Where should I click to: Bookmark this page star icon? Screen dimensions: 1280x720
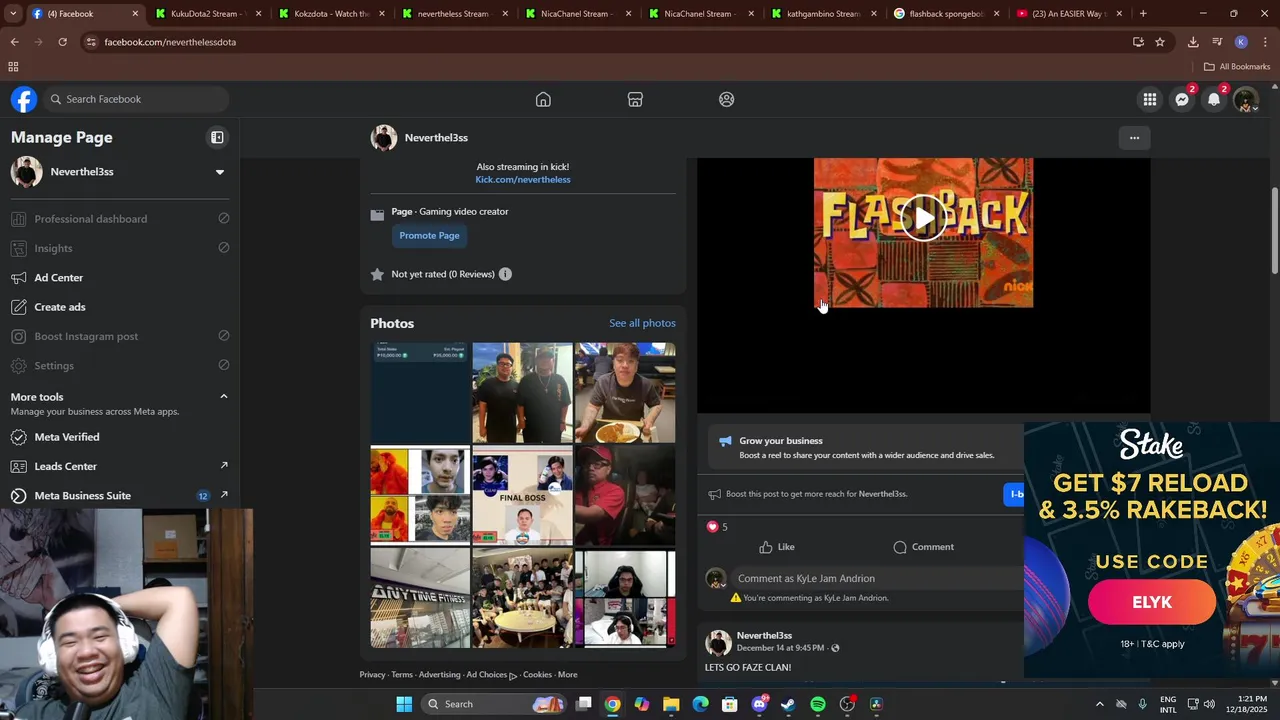pos(1160,42)
